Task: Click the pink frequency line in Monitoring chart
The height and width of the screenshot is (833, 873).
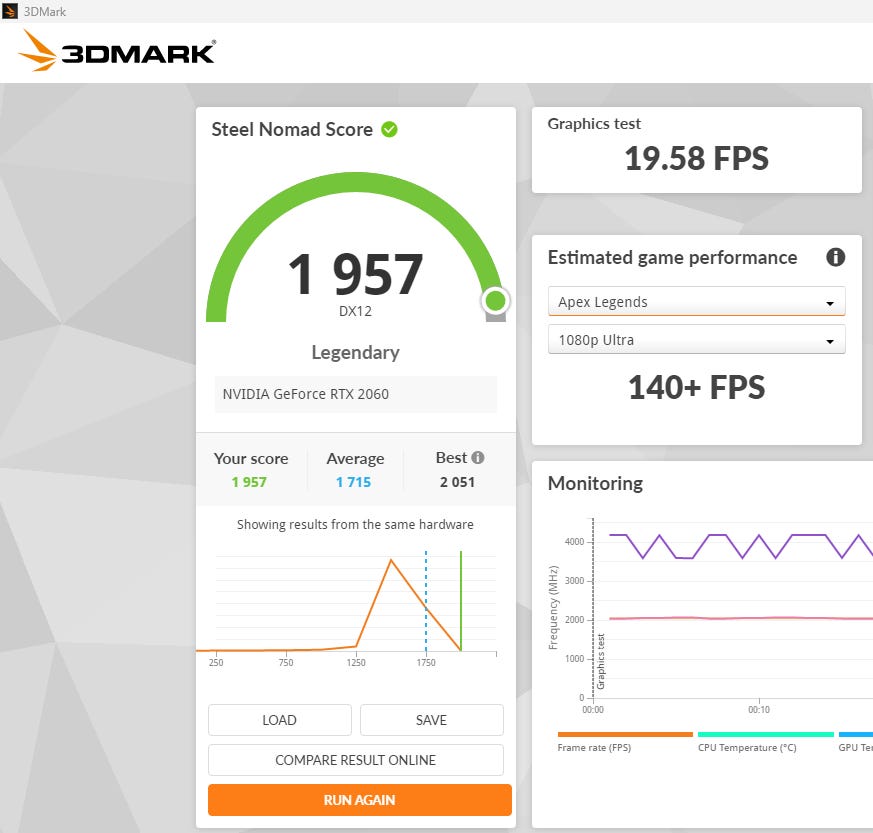Action: pyautogui.click(x=740, y=618)
